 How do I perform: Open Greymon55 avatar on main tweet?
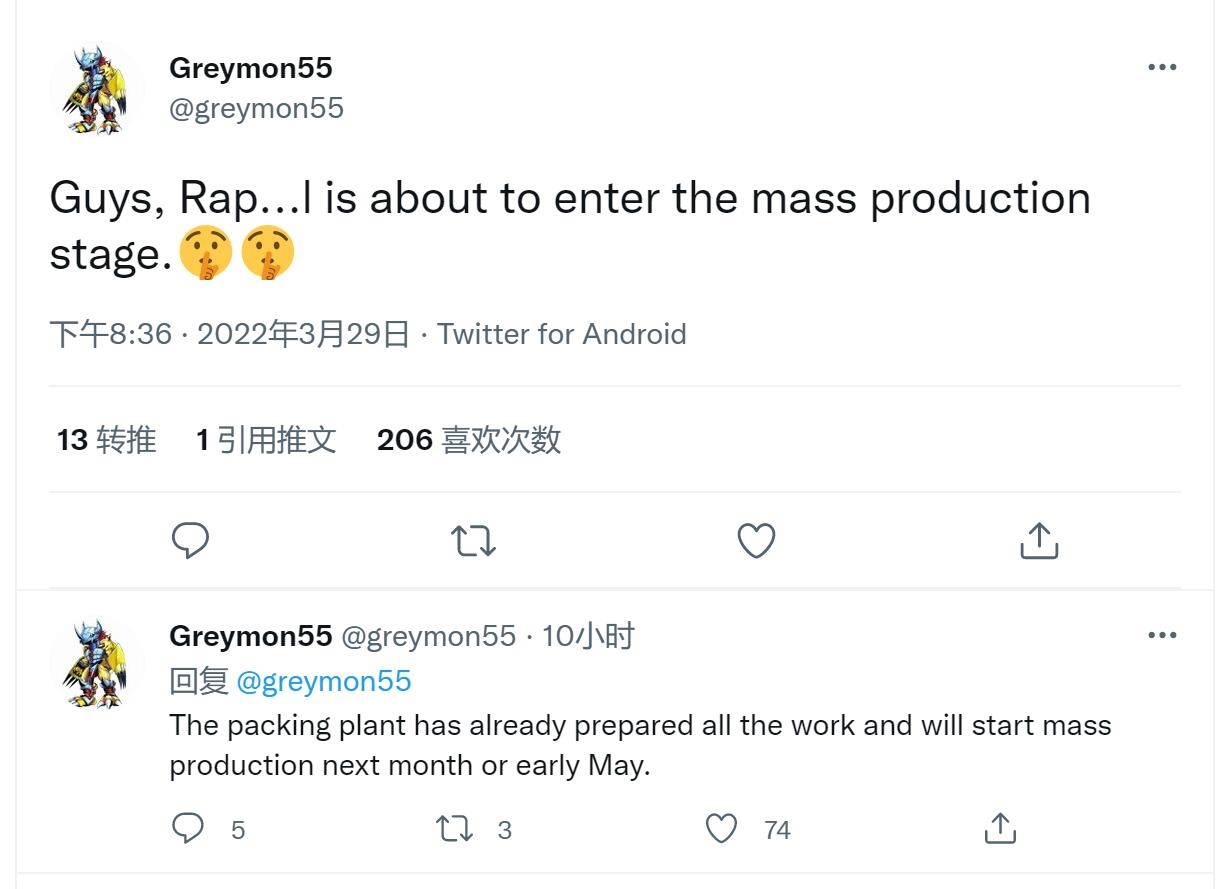(96, 90)
